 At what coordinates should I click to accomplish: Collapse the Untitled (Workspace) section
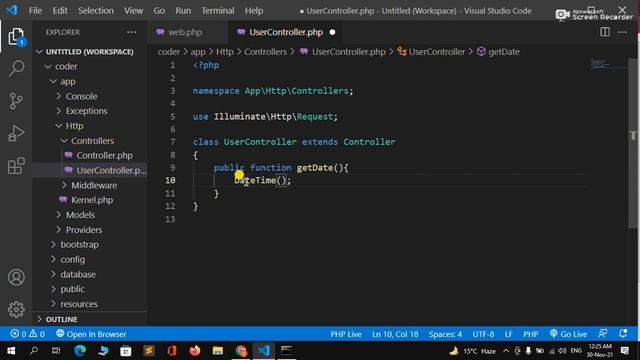tap(90, 52)
